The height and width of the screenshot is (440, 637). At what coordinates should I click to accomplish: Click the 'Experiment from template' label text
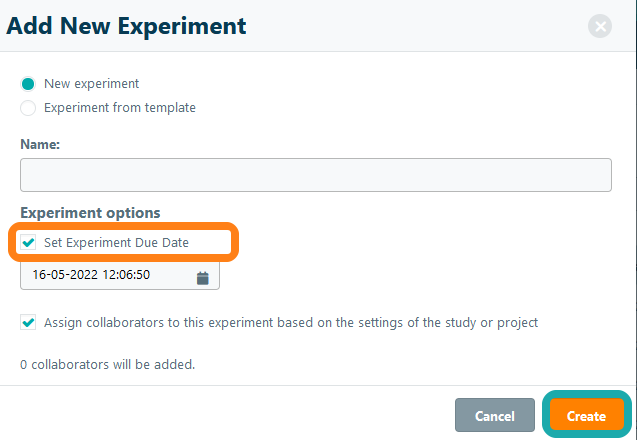pos(119,108)
